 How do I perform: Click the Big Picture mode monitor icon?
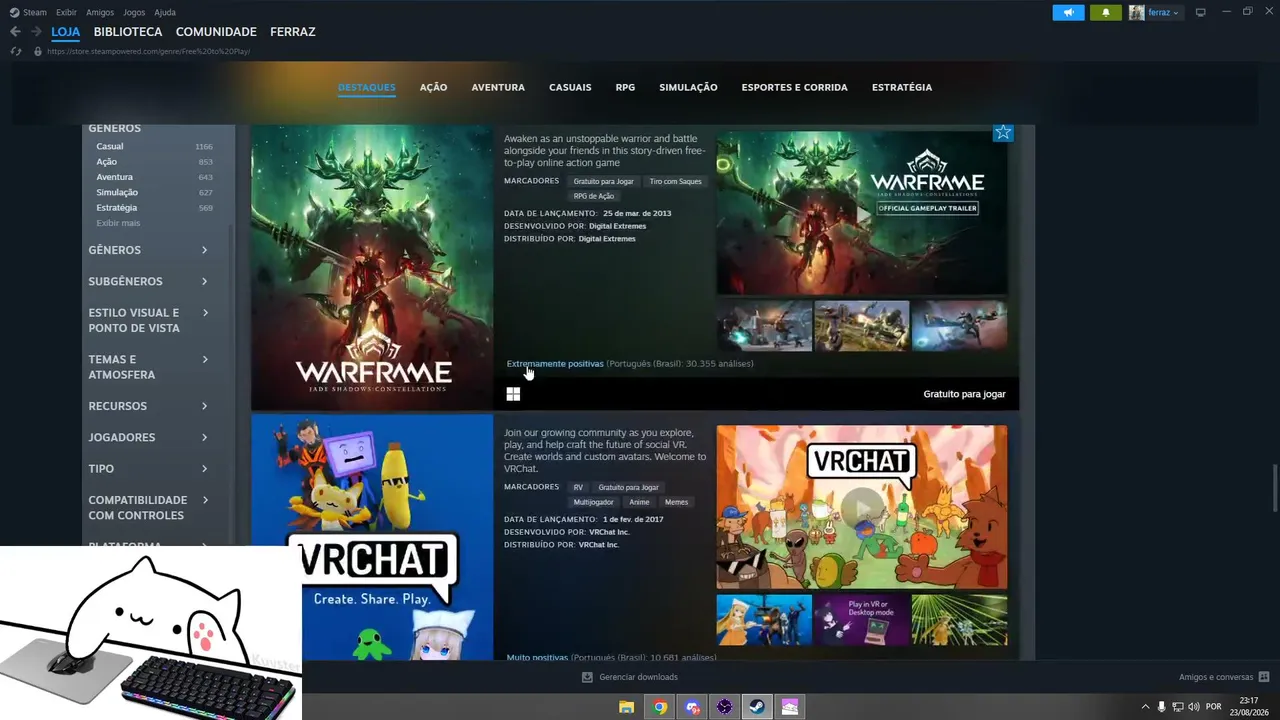[x=1200, y=13]
